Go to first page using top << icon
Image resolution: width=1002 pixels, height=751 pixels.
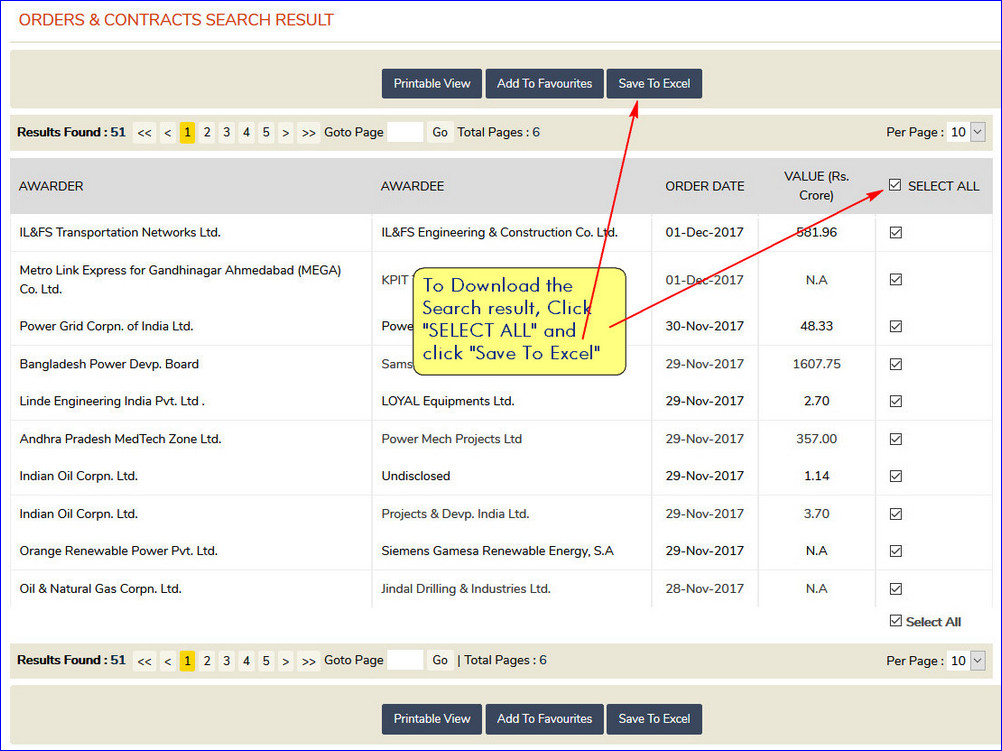(145, 133)
